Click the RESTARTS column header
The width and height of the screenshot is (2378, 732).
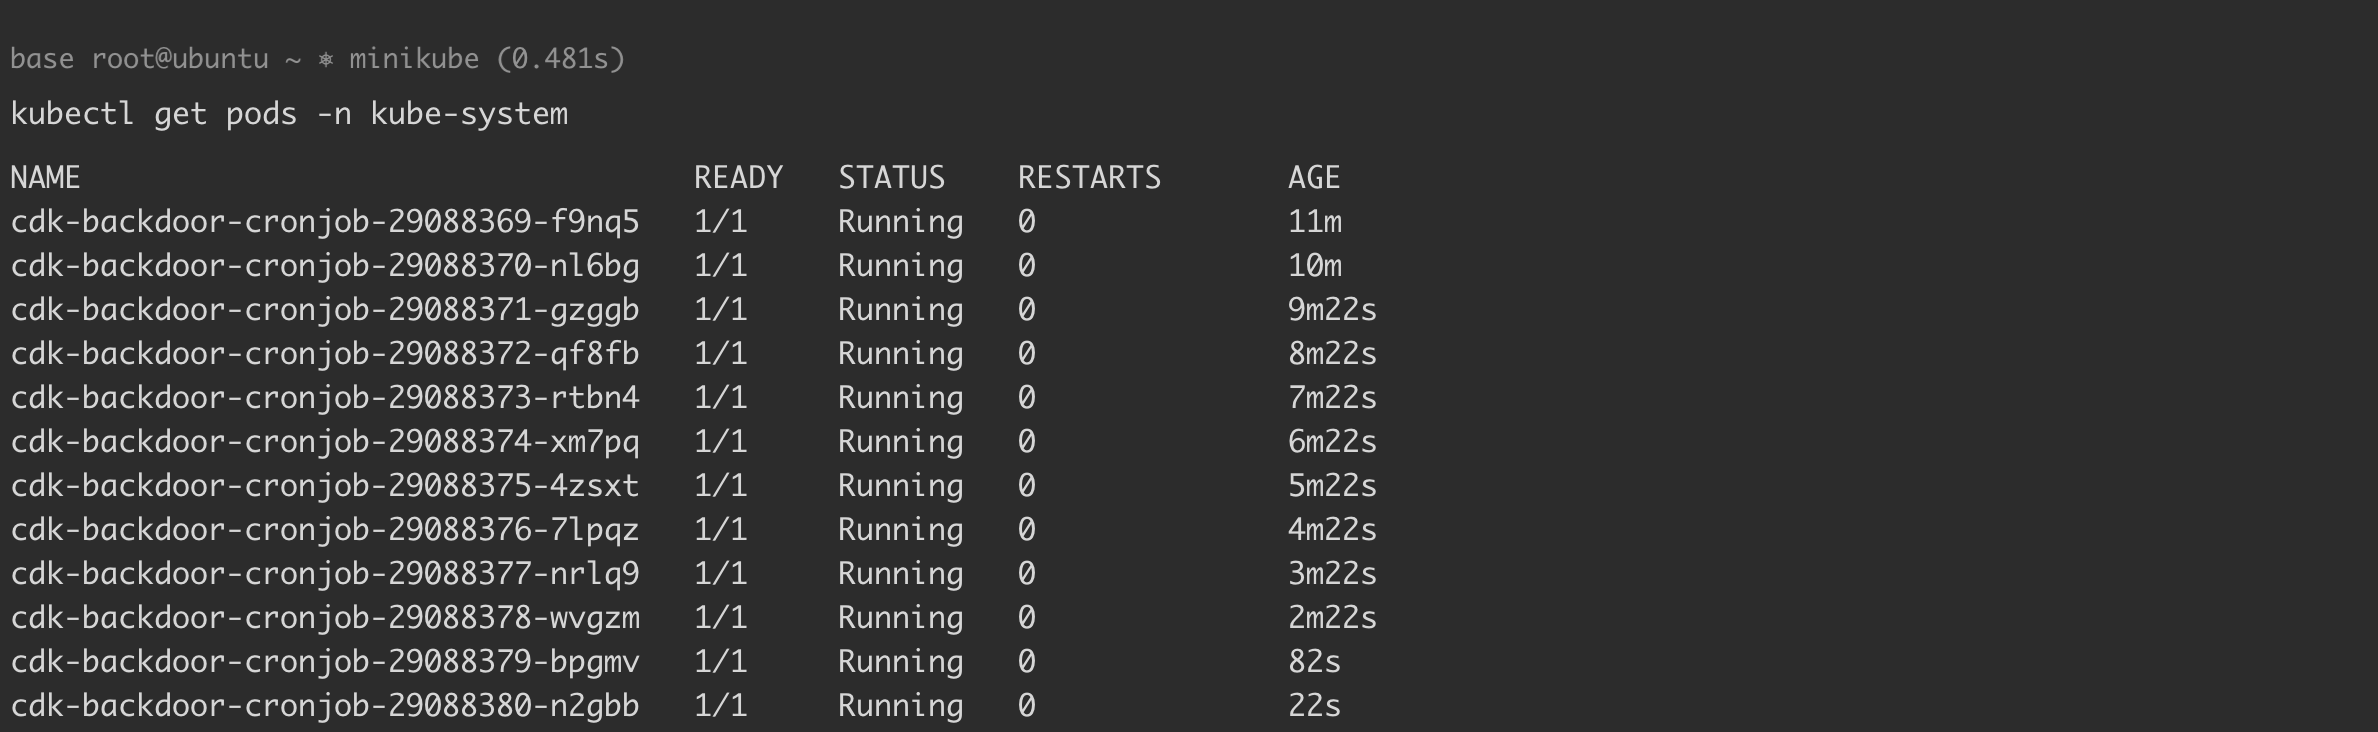click(1089, 178)
